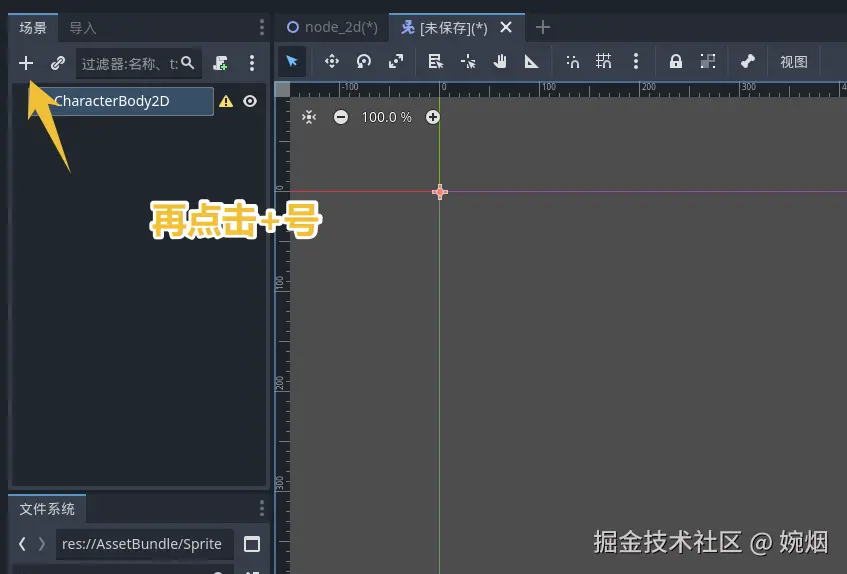This screenshot has width=847, height=574.
Task: Open the file system dock menu dots
Action: coord(261,508)
